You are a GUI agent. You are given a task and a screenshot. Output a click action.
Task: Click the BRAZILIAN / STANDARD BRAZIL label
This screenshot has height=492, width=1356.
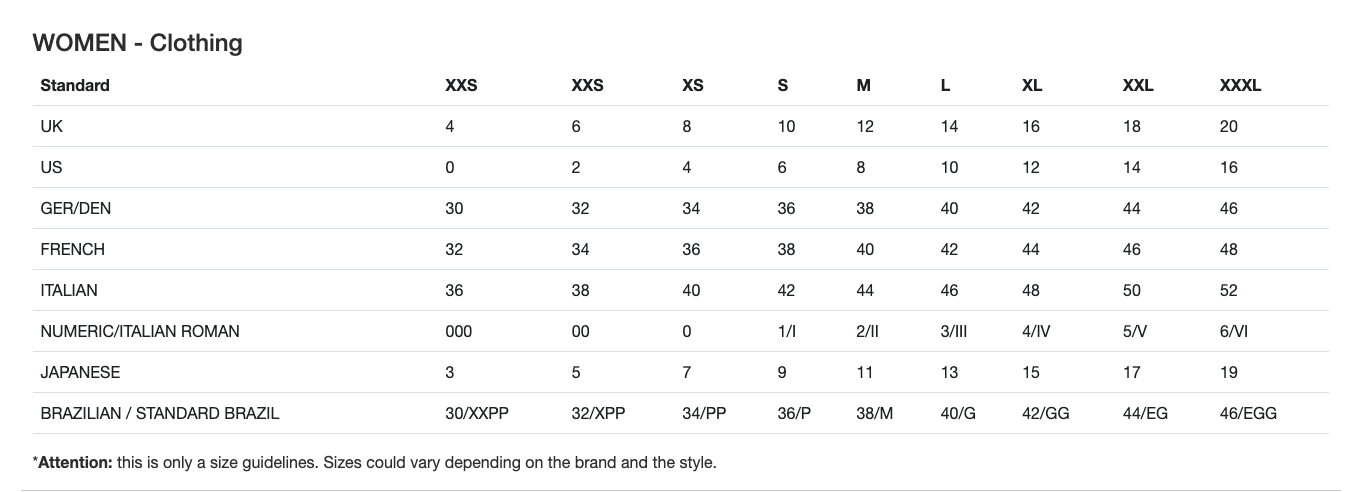(x=160, y=413)
